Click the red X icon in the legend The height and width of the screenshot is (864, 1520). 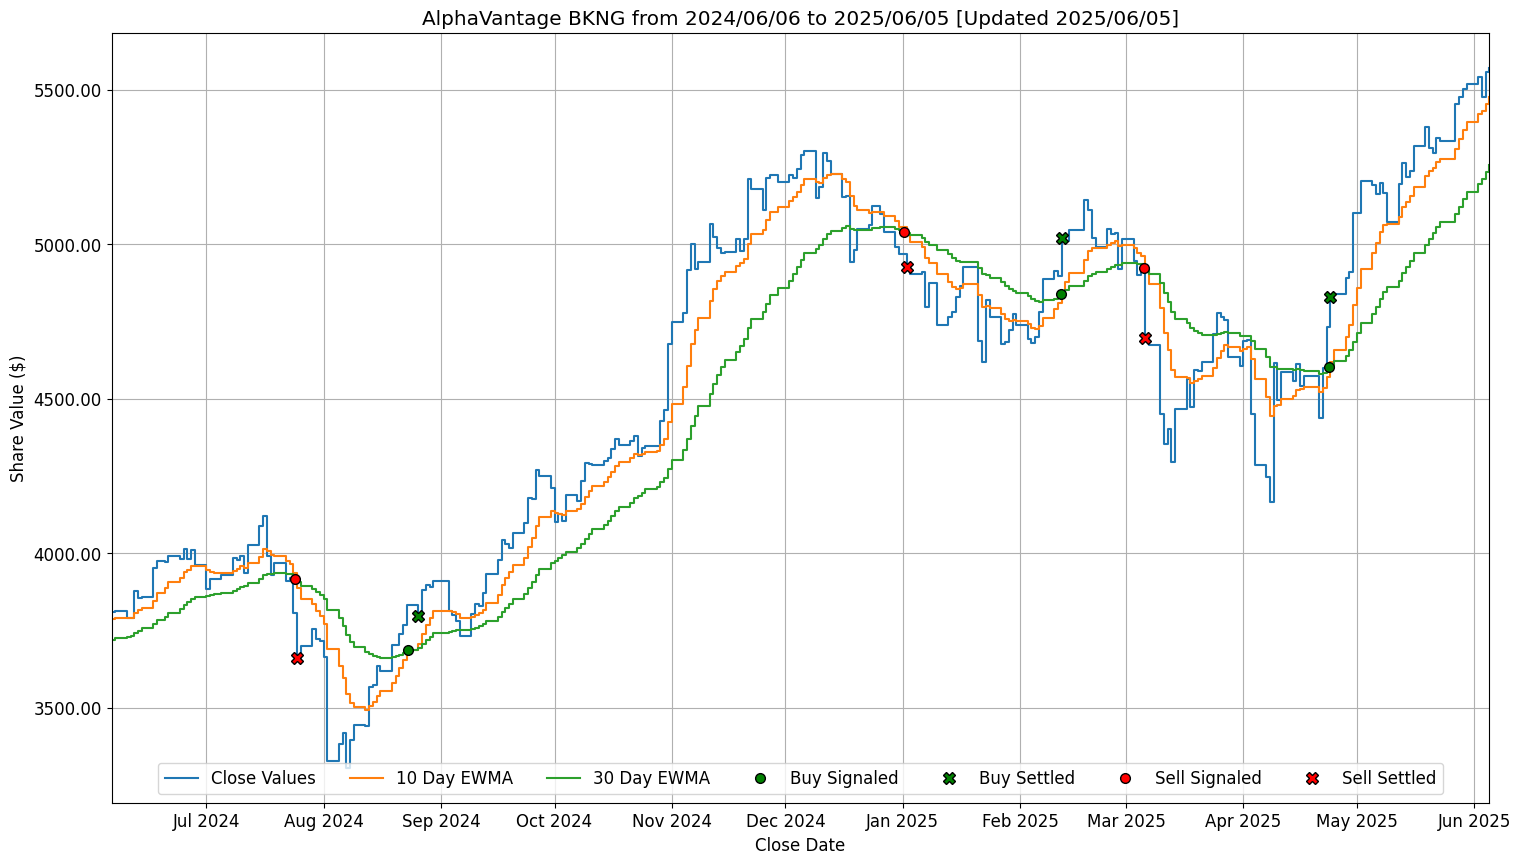tap(1312, 778)
